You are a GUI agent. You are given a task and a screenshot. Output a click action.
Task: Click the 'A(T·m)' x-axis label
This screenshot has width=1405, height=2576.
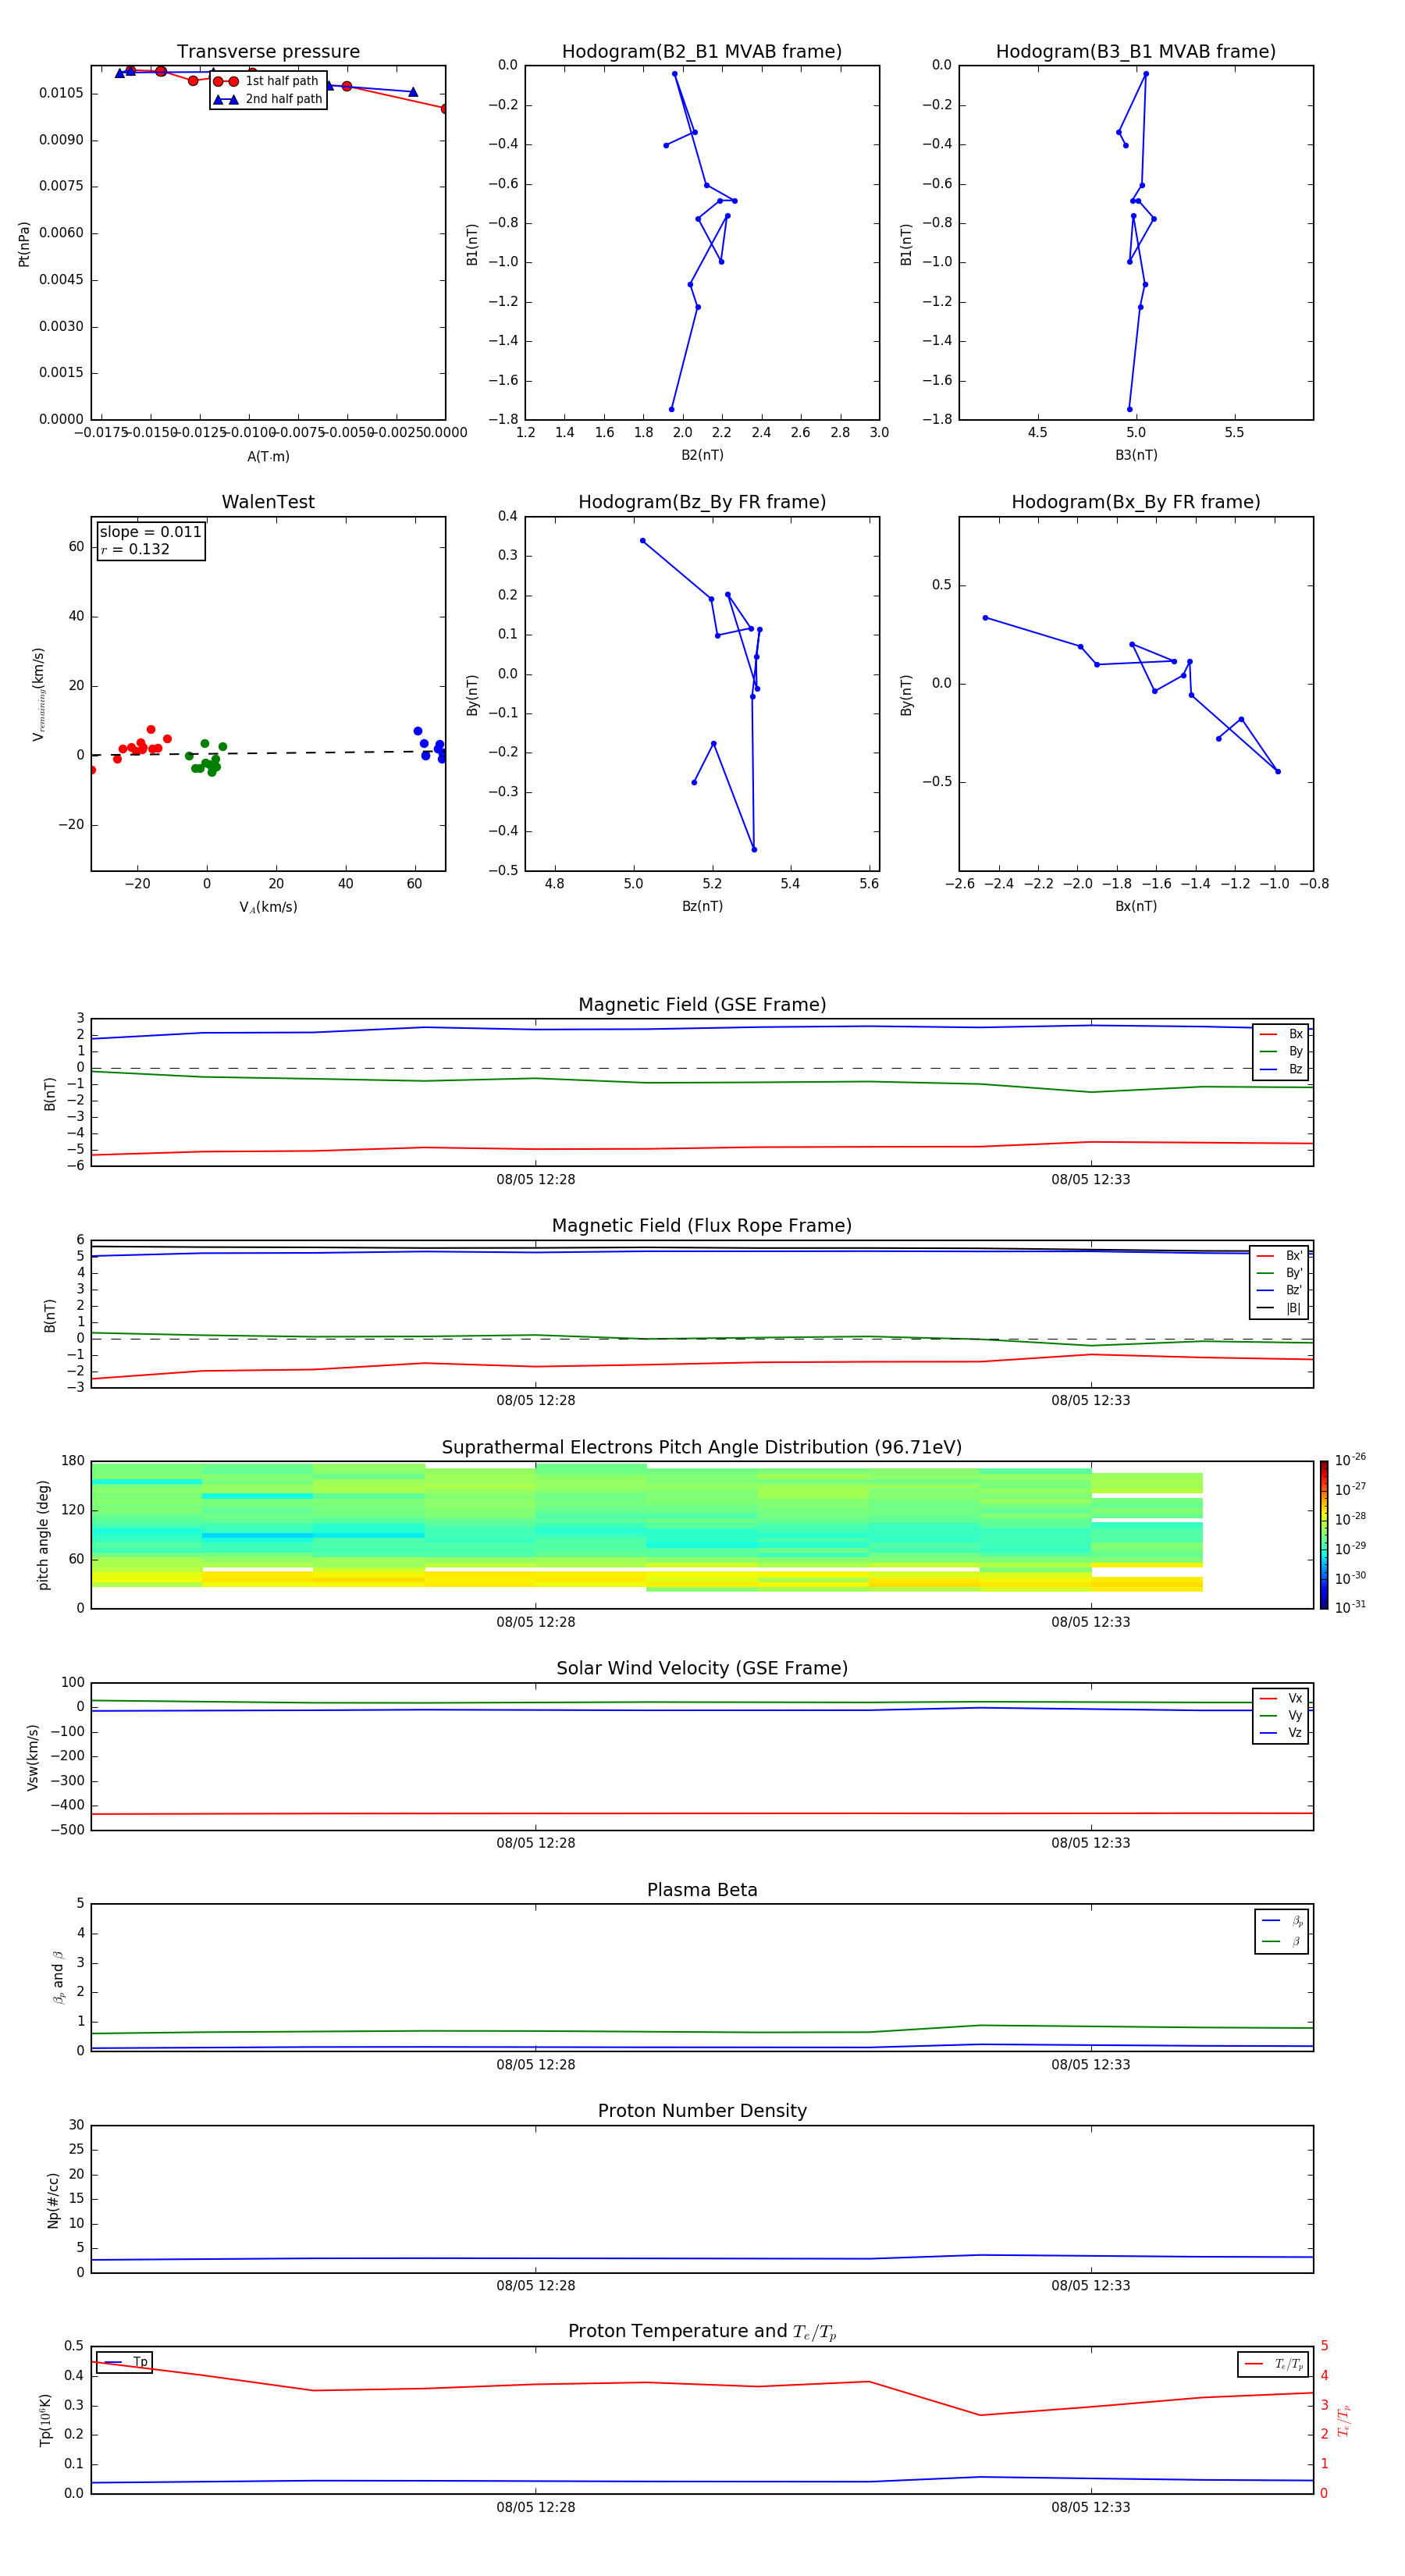(x=268, y=456)
